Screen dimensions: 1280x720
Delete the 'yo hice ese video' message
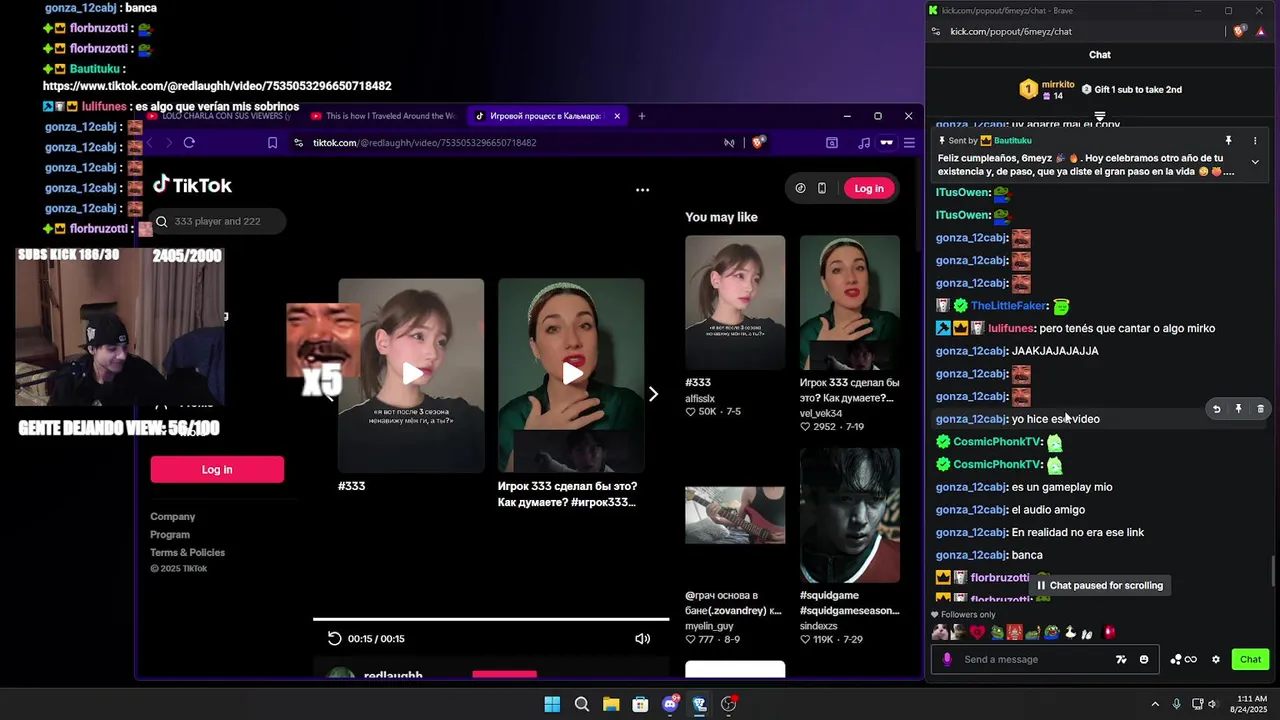coord(1260,409)
